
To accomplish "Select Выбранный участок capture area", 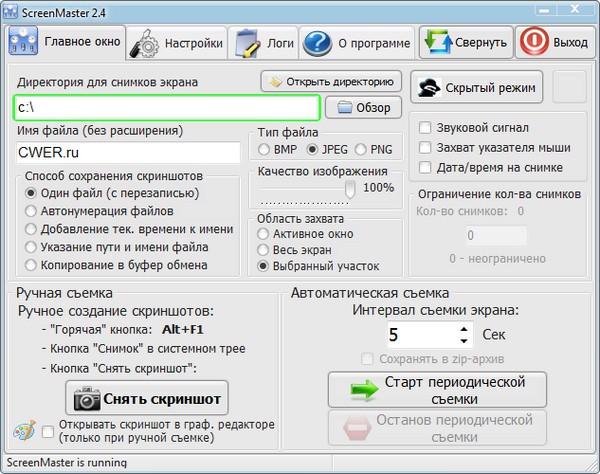I will pyautogui.click(x=263, y=266).
